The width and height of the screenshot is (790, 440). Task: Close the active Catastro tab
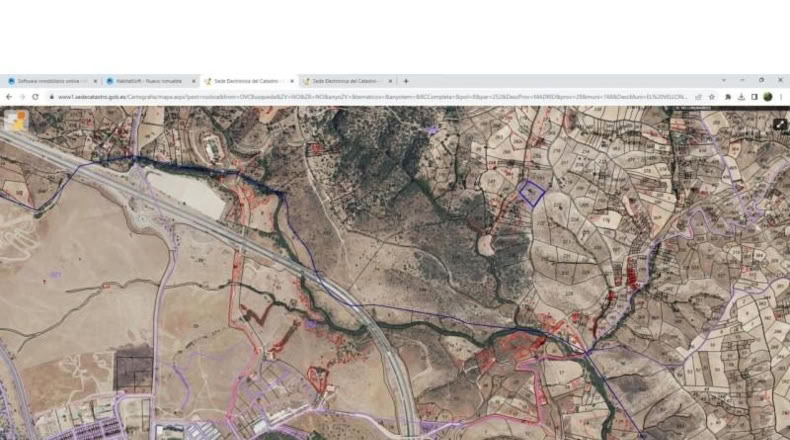pyautogui.click(x=292, y=81)
